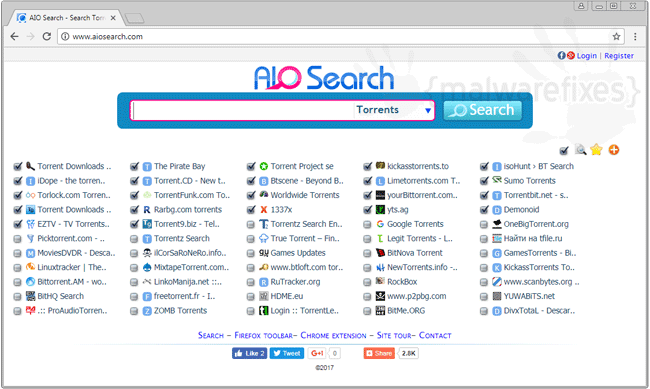
Task: Click the Rarbg.com R icon
Action: pos(147,210)
